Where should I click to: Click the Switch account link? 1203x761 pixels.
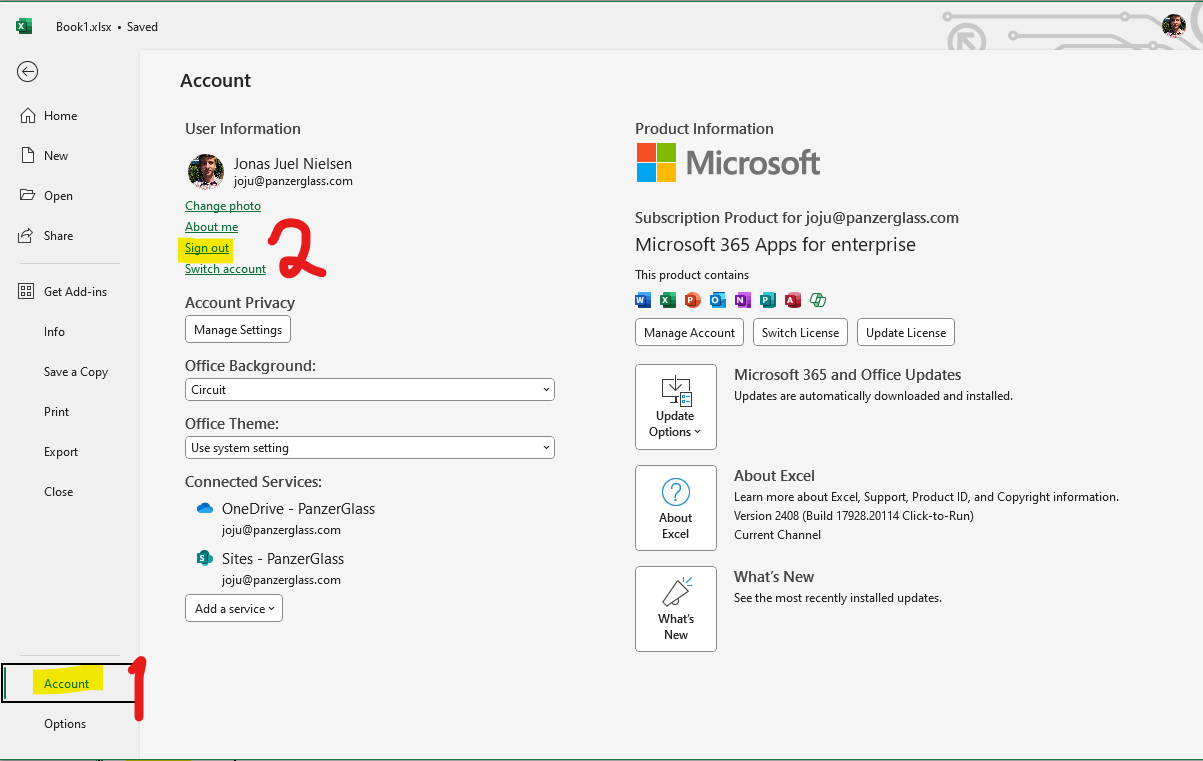[225, 269]
